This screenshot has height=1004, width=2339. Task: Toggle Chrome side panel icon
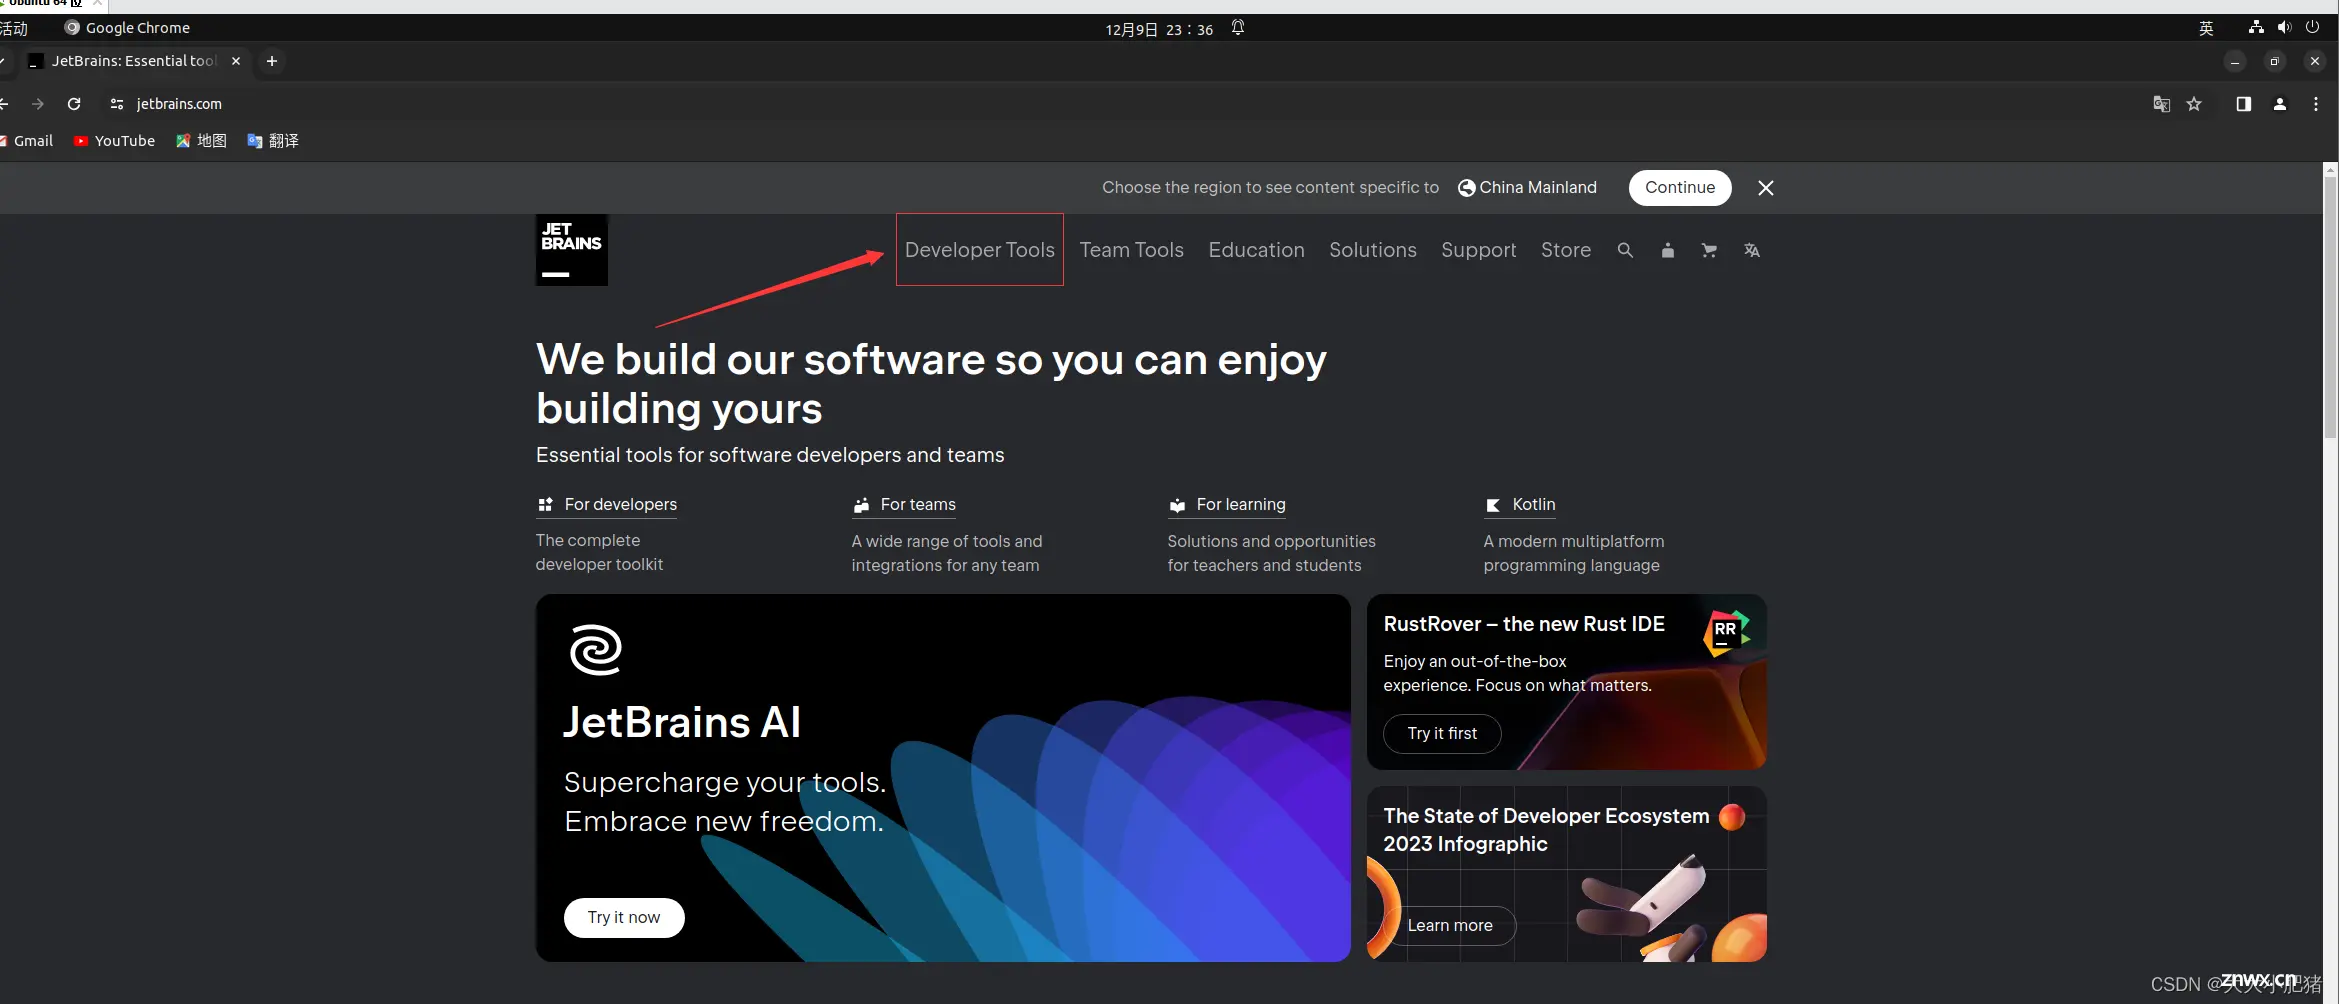point(2243,104)
